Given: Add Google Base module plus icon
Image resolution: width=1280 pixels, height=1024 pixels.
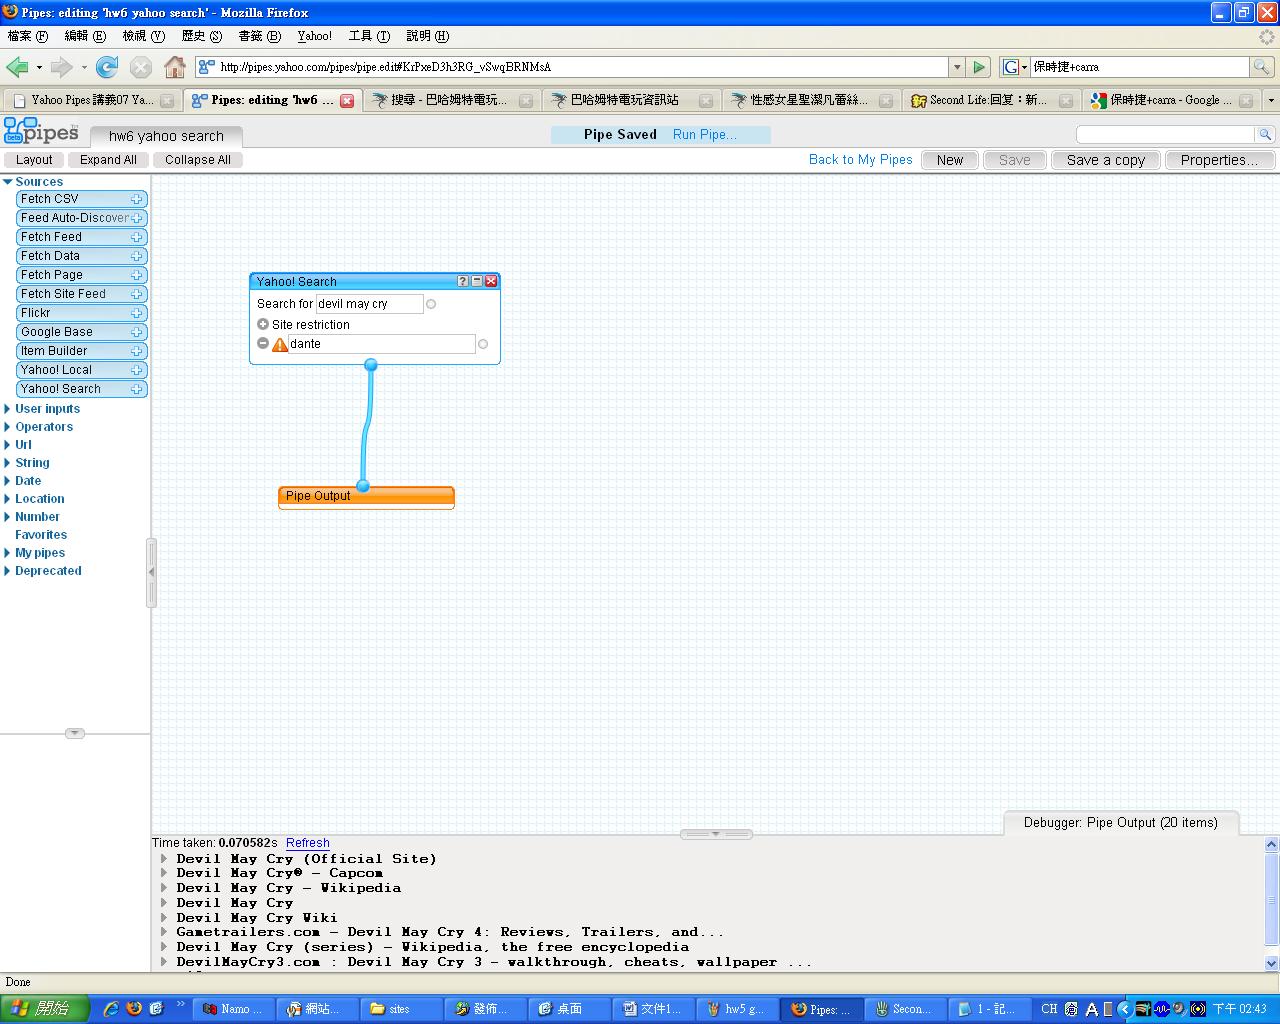Looking at the screenshot, I should 136,332.
